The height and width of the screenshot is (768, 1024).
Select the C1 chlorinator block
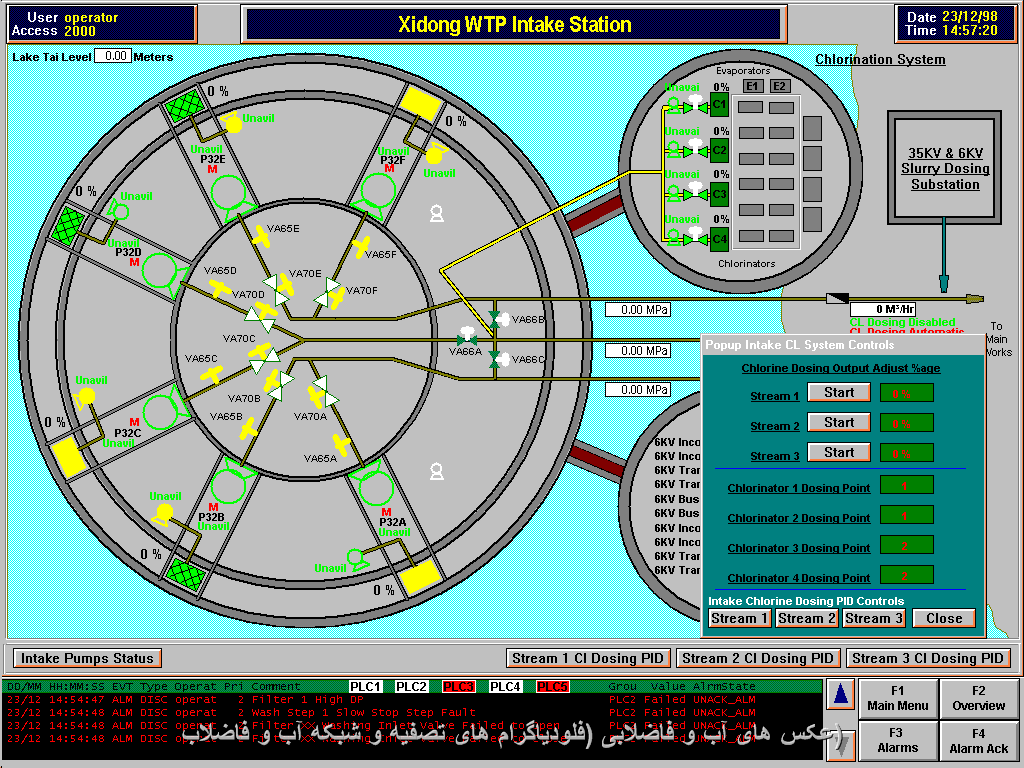(x=719, y=104)
